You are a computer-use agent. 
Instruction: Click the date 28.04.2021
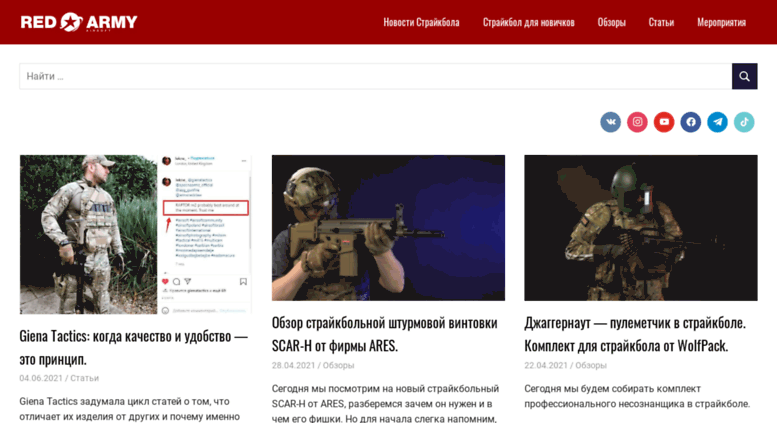293,365
